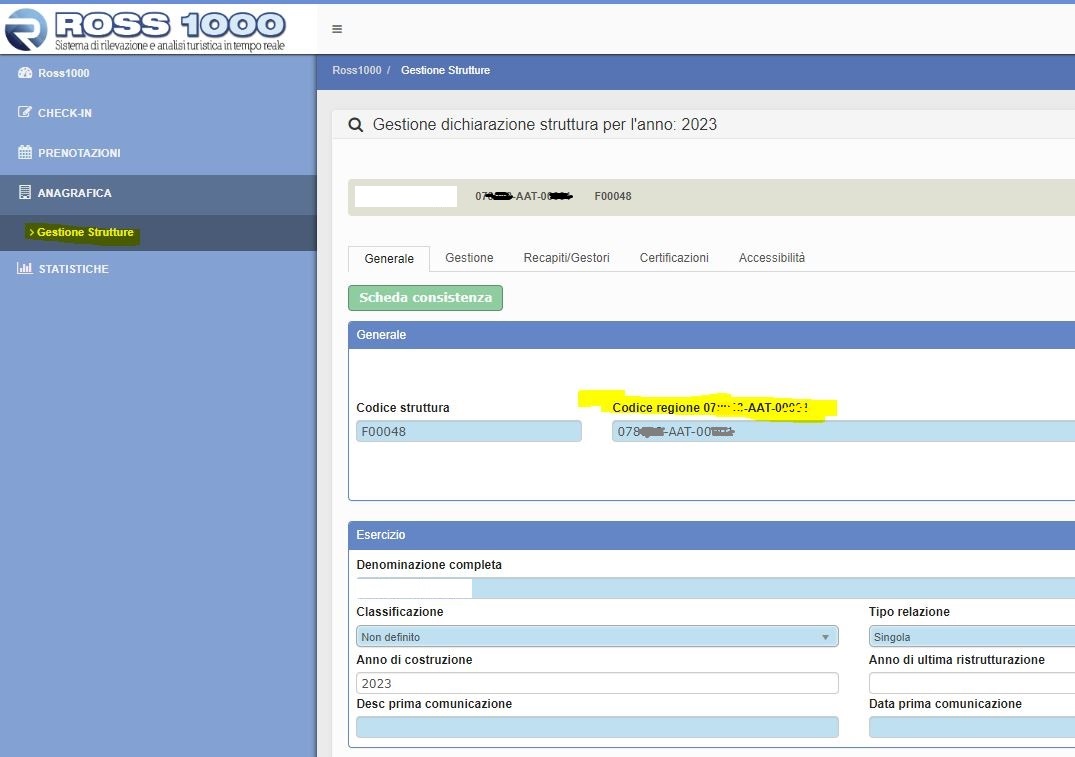Click the Ross1000 breadcrumb link
The width and height of the screenshot is (1075, 757).
(356, 70)
